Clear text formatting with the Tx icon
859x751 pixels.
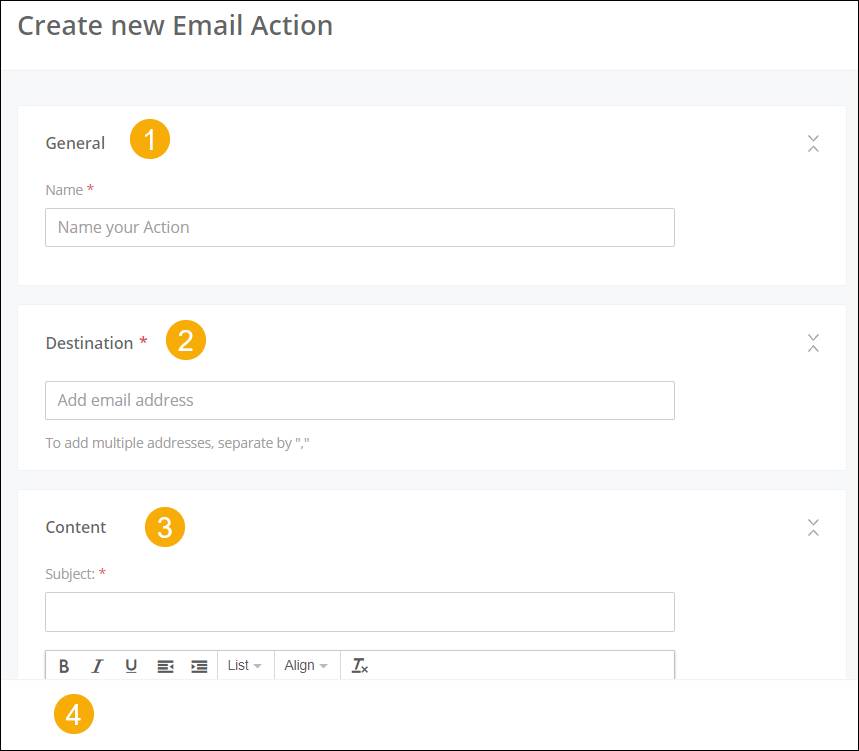pos(359,666)
